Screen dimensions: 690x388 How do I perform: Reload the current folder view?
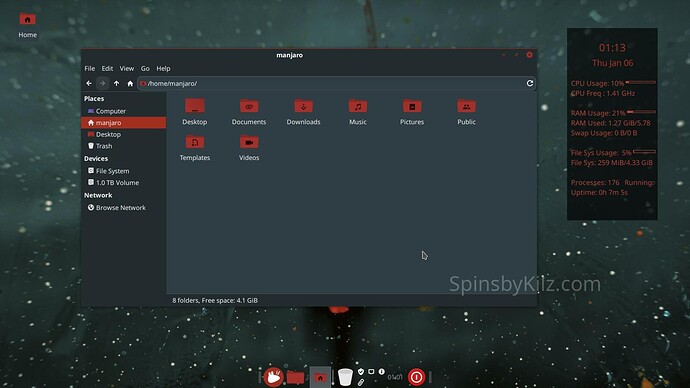click(x=530, y=83)
